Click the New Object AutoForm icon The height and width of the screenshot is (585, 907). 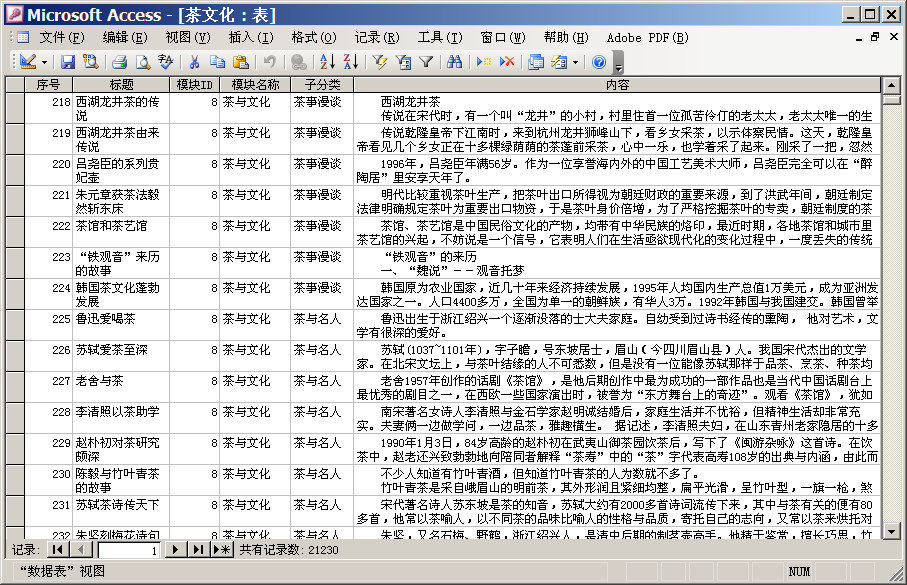coord(559,61)
